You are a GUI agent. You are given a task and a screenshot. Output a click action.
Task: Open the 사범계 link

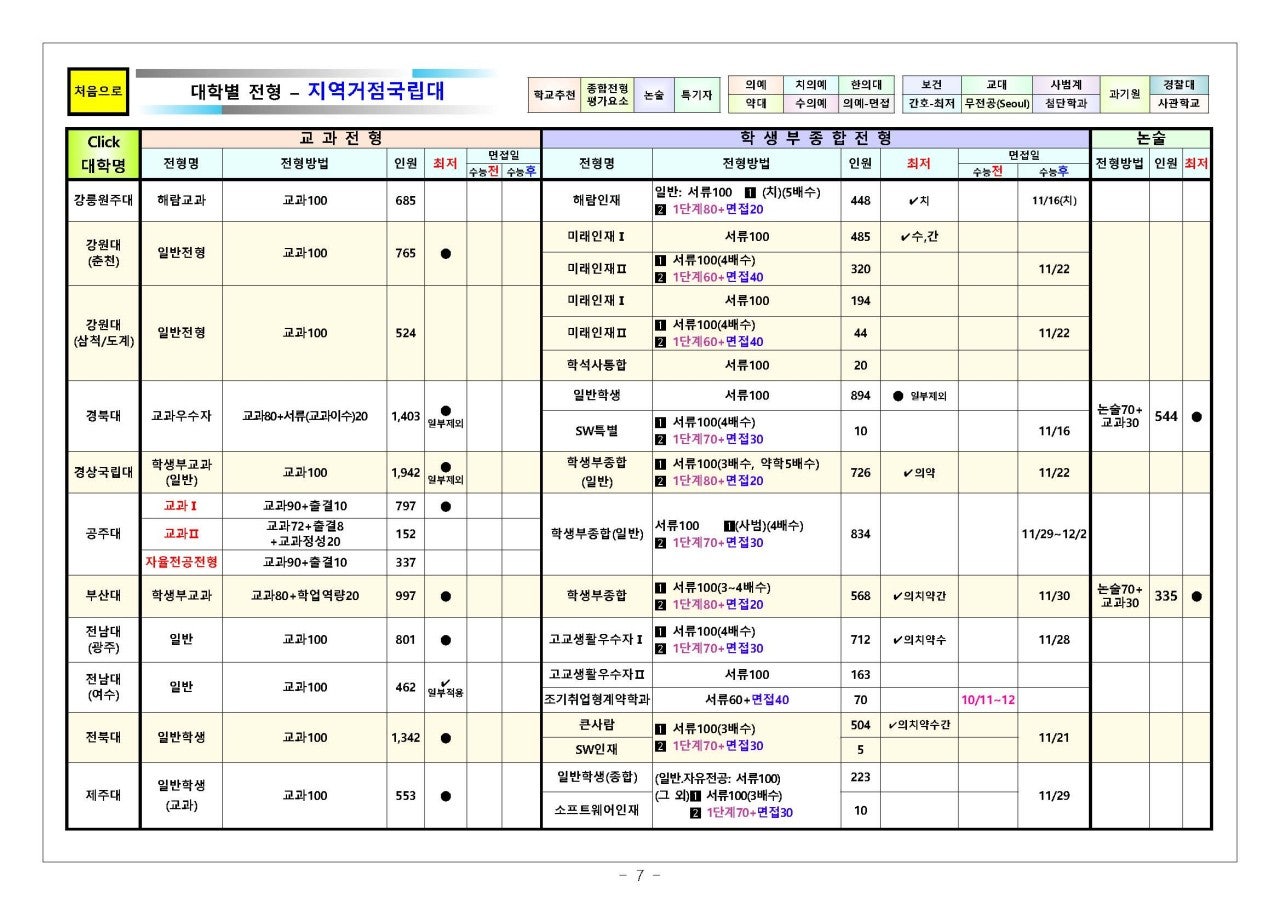[x=1066, y=85]
